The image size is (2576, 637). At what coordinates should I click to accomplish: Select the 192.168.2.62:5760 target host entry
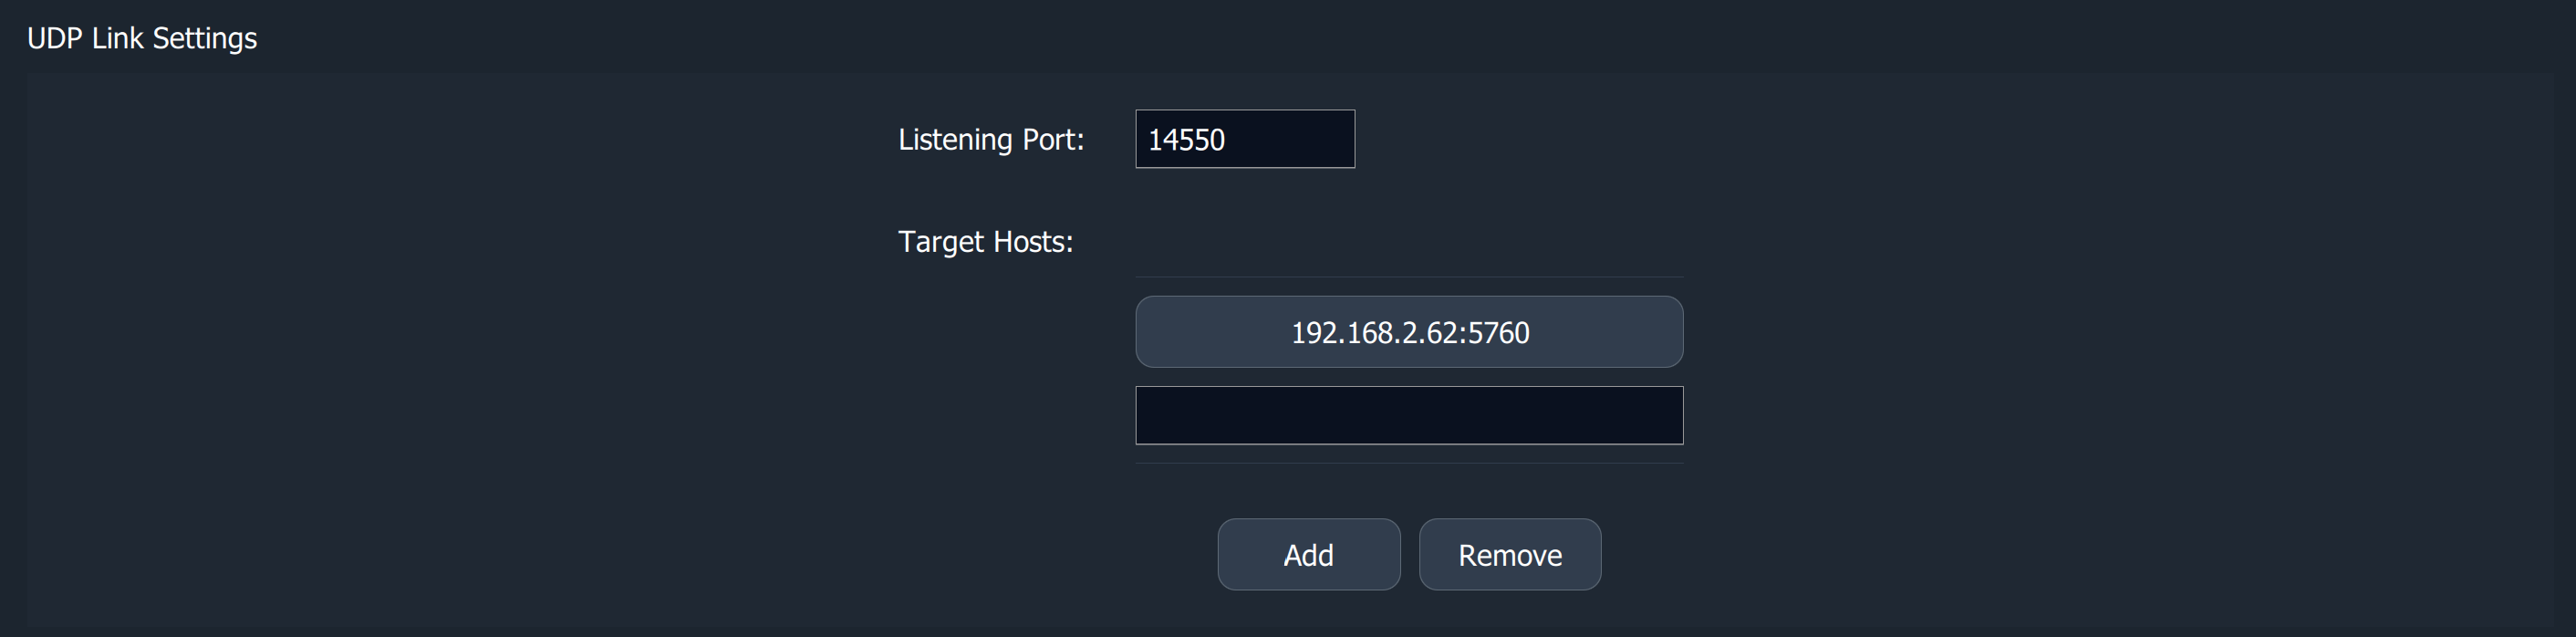pos(1408,332)
